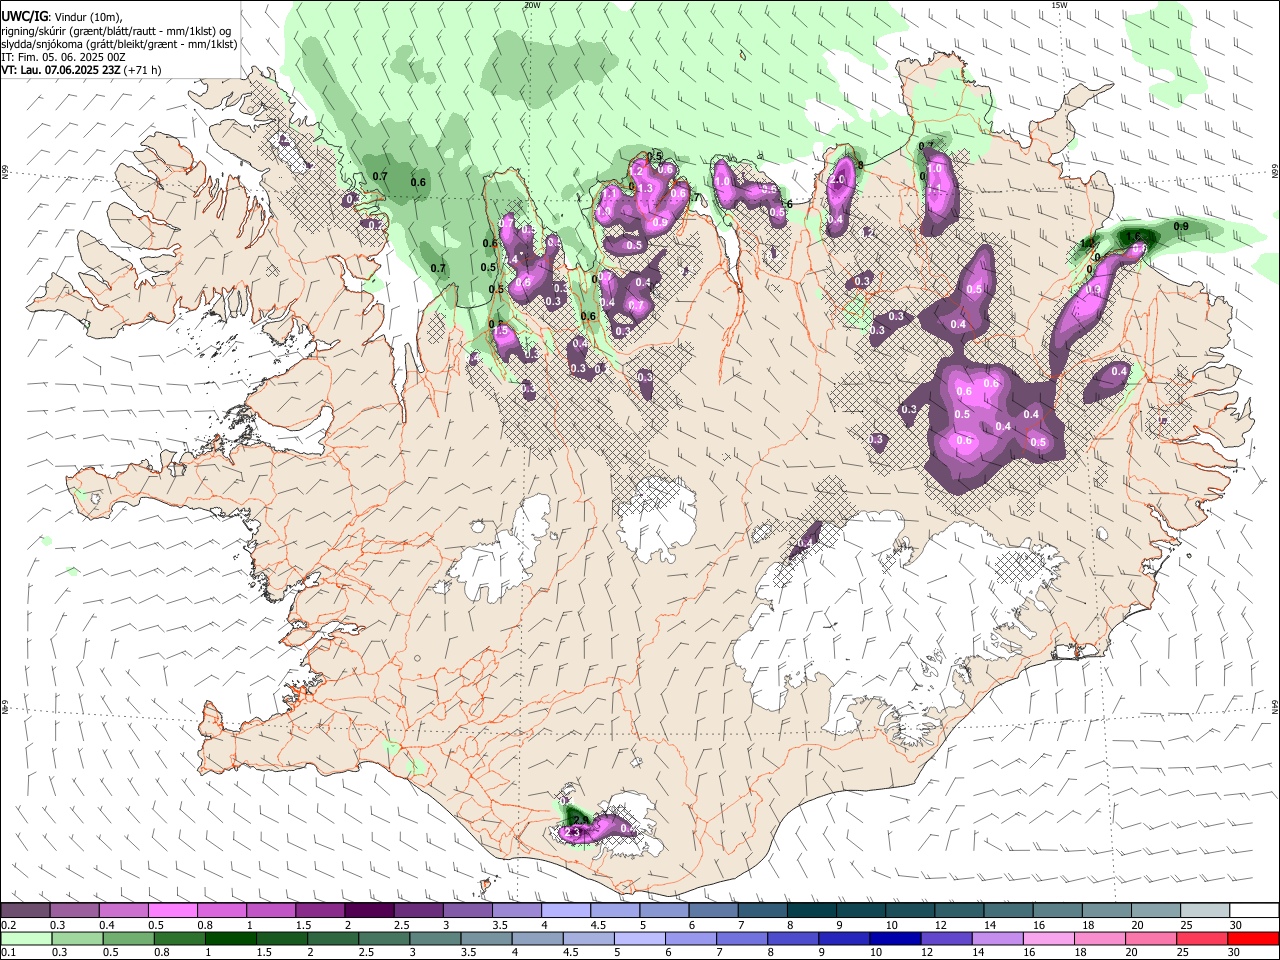Select the 'VT: Lau. 07.06.2025 23Z (+71 h)' line
This screenshot has height=960, width=1280.
(81, 70)
